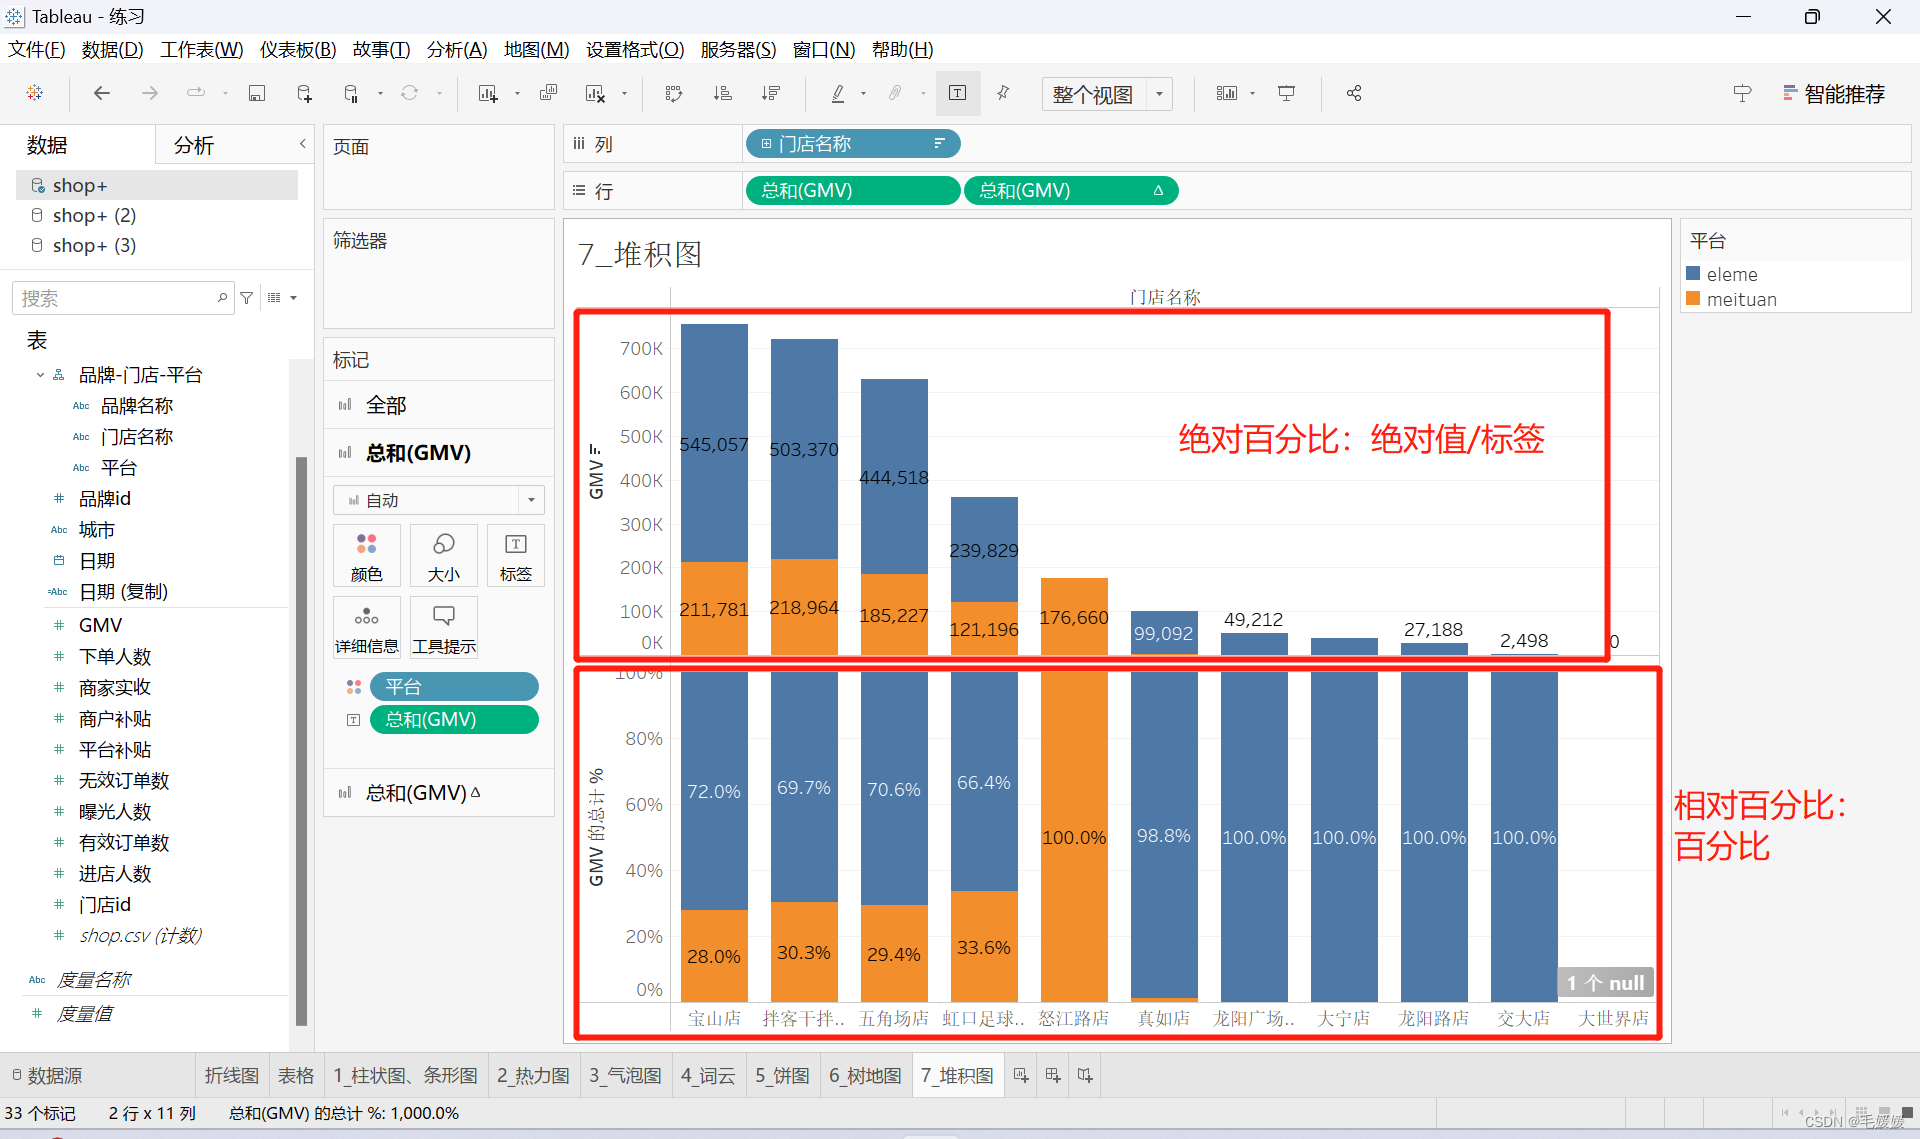
Task: Switch to the 5_饼图 sheet tab
Action: pyautogui.click(x=782, y=1076)
